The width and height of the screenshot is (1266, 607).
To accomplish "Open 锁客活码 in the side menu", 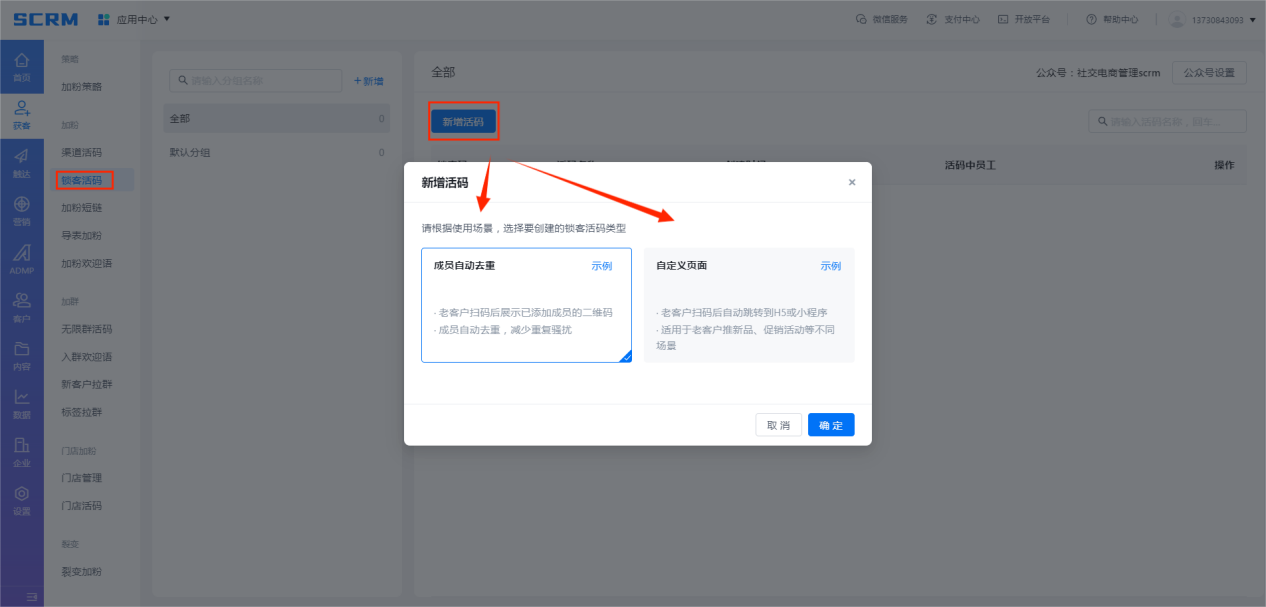I will [82, 181].
